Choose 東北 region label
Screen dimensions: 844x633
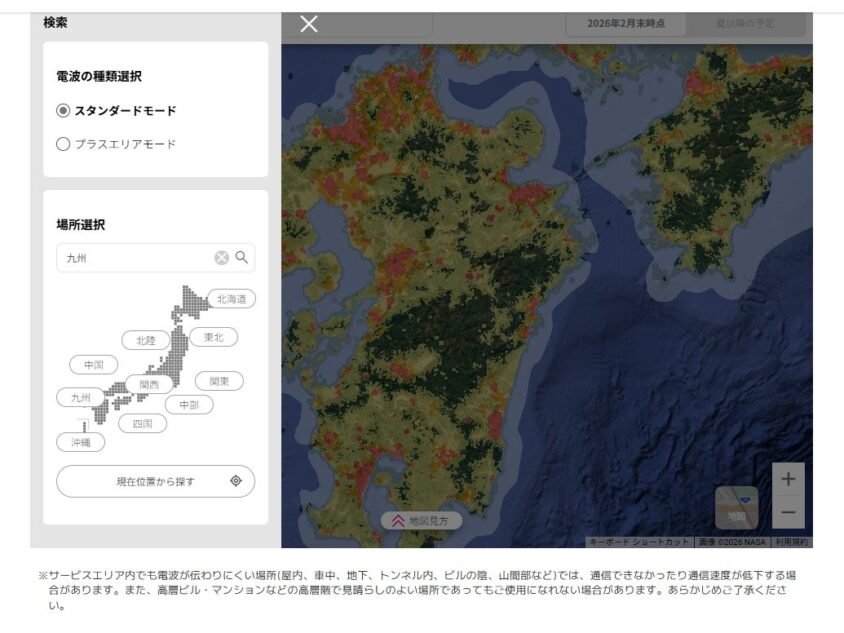click(214, 337)
